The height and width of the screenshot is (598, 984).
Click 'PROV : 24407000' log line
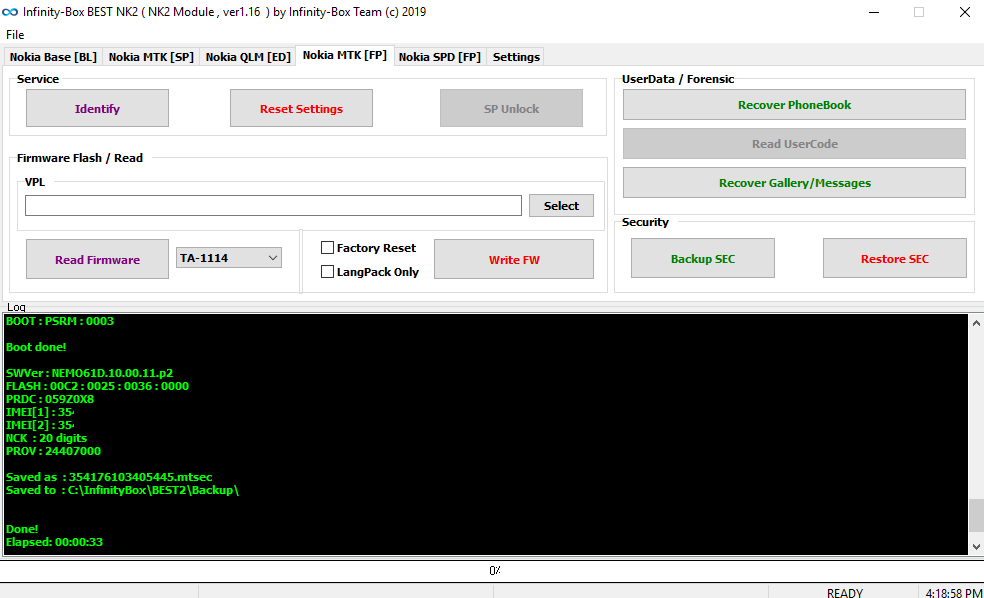click(53, 451)
